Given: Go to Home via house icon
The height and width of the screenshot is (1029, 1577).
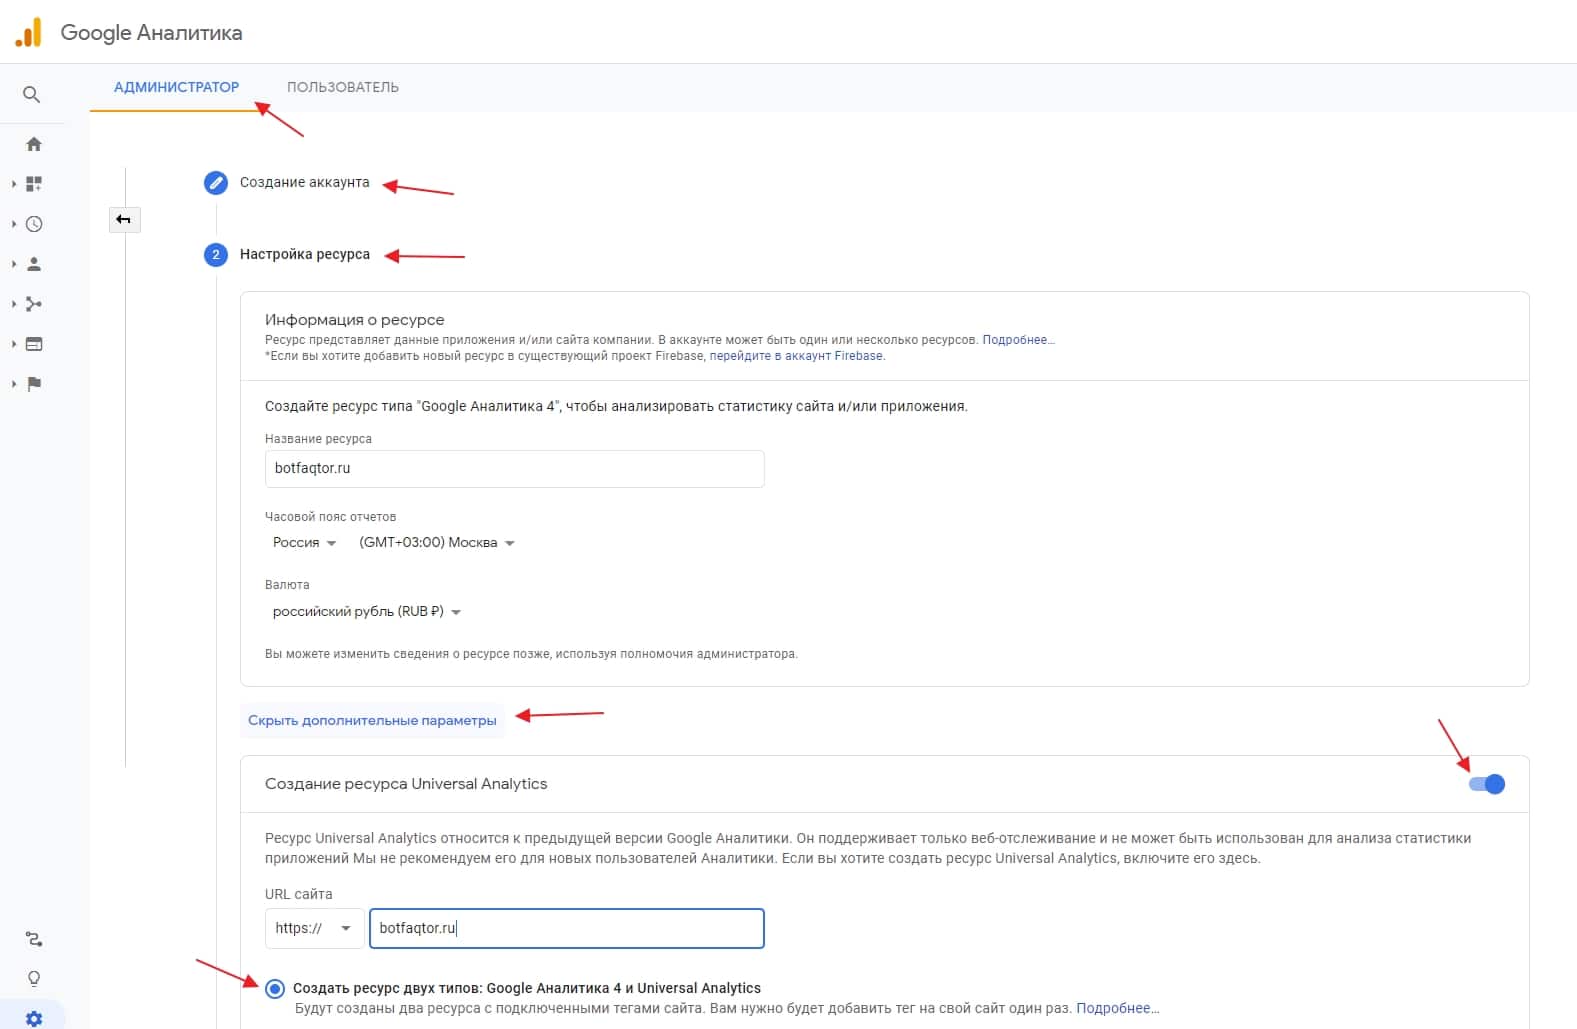Looking at the screenshot, I should click(x=34, y=144).
